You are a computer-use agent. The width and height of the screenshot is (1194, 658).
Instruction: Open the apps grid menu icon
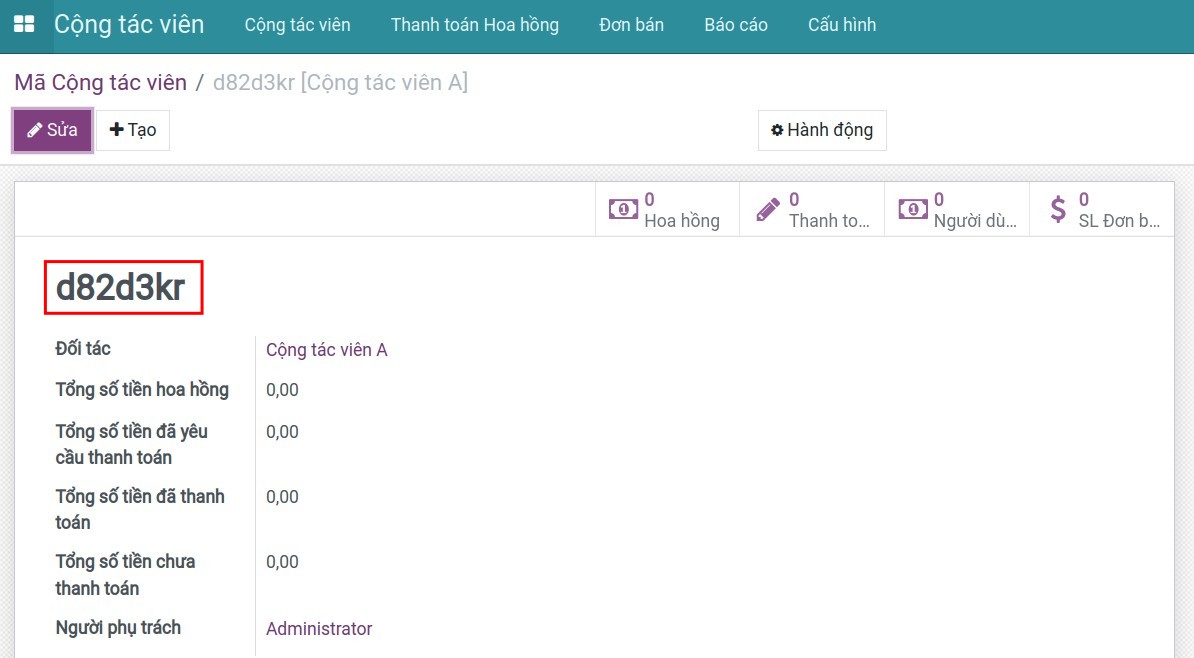pos(23,25)
